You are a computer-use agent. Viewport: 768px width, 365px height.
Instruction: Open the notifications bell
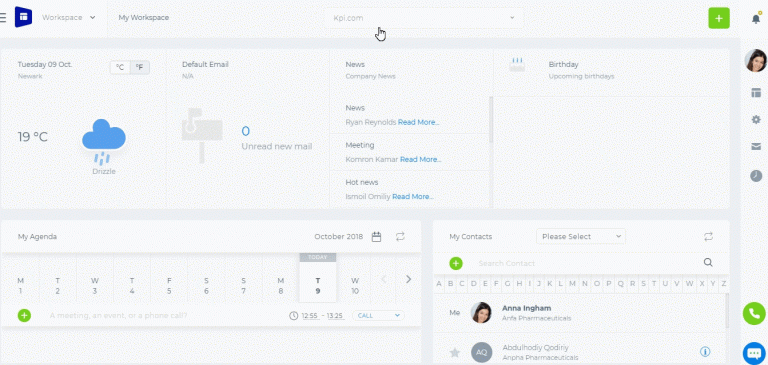[756, 19]
